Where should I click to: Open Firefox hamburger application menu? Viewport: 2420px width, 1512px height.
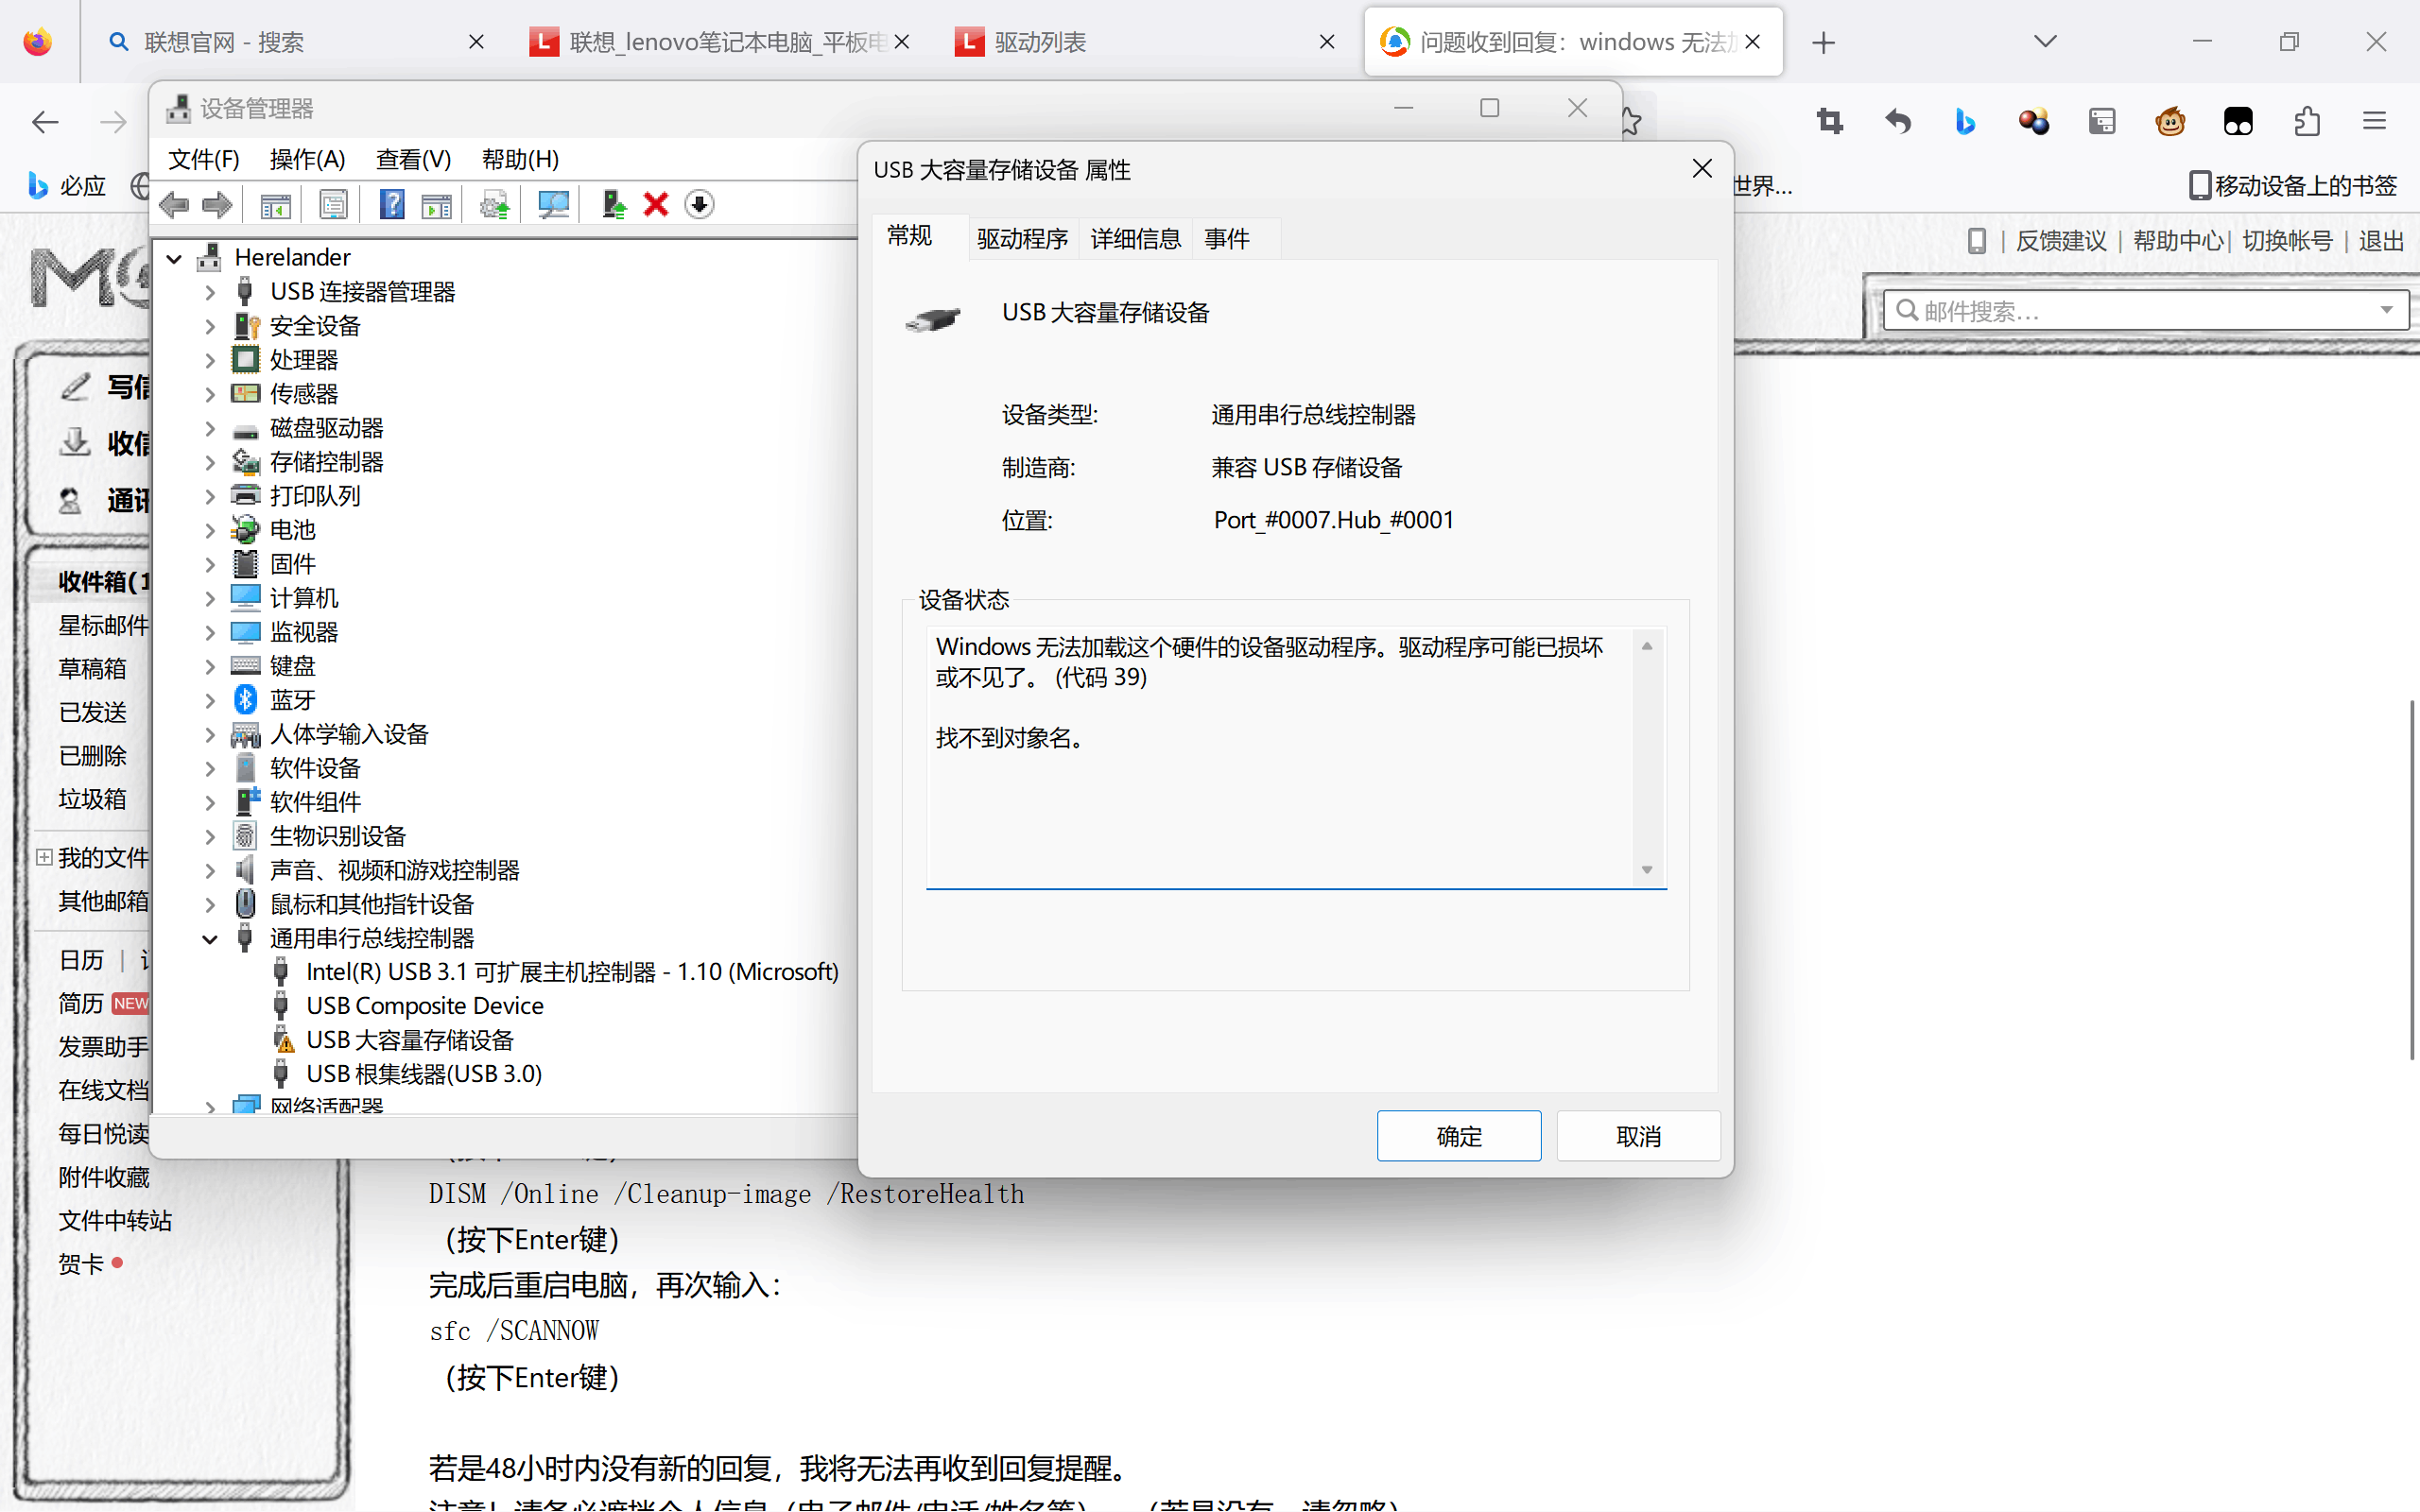click(2374, 122)
